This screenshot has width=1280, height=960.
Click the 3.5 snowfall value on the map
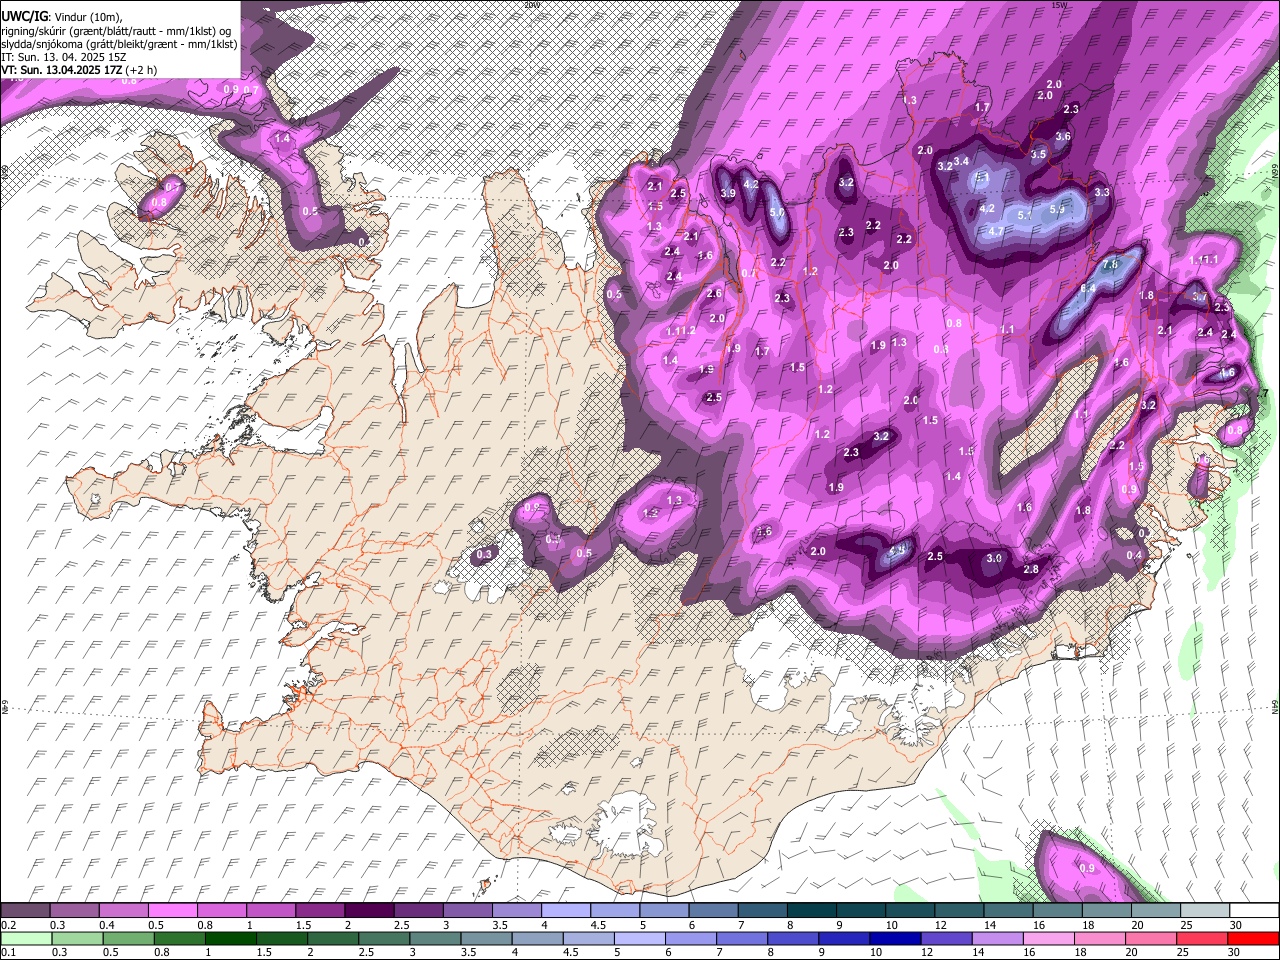1038,154
